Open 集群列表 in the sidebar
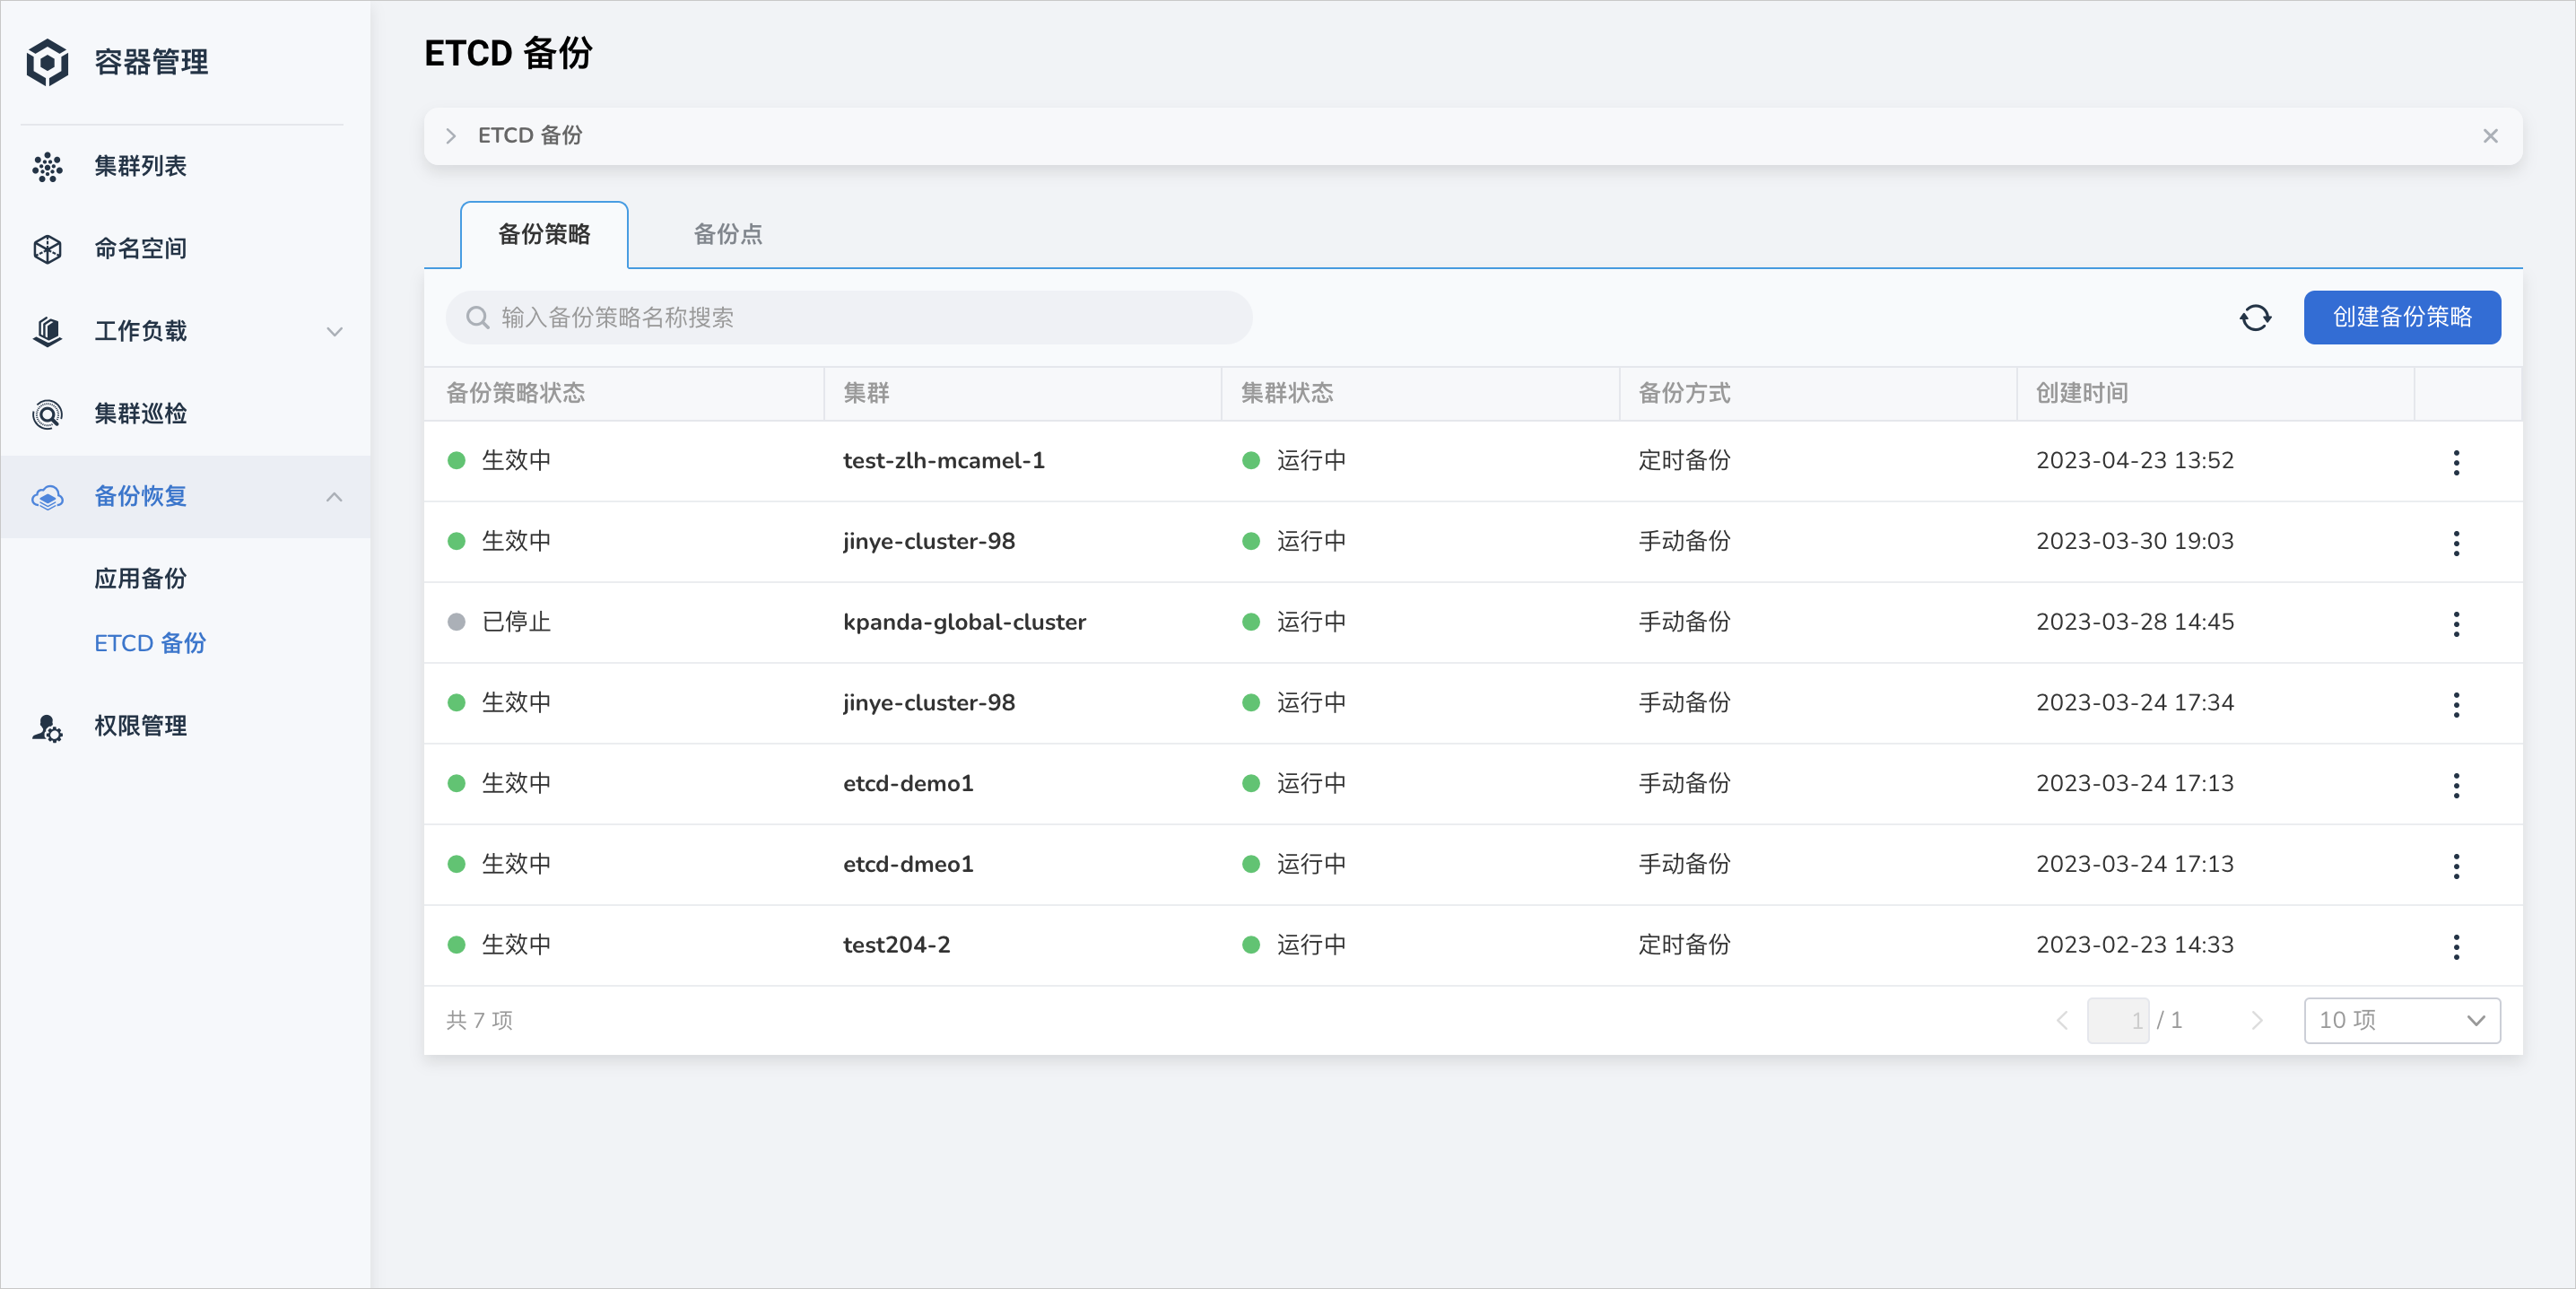2576x1289 pixels. pyautogui.click(x=140, y=167)
